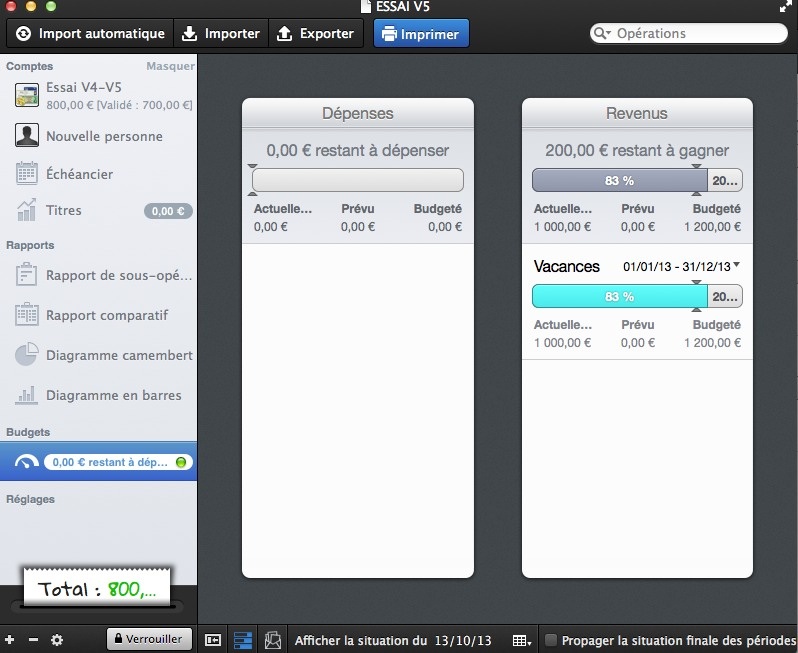
Task: Click the 200,00 € restant à gagner text
Action: pos(637,150)
